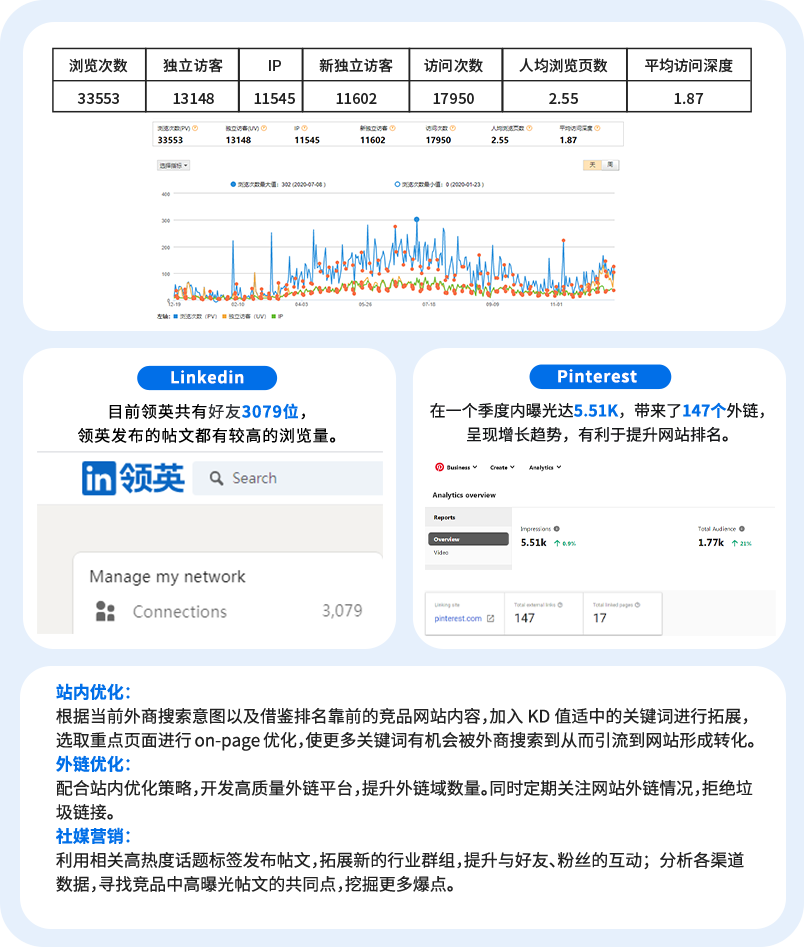Viewport: 804px width, 947px height.
Task: Click the help icon beside 独立访客(UV) stat
Action: coord(264,128)
